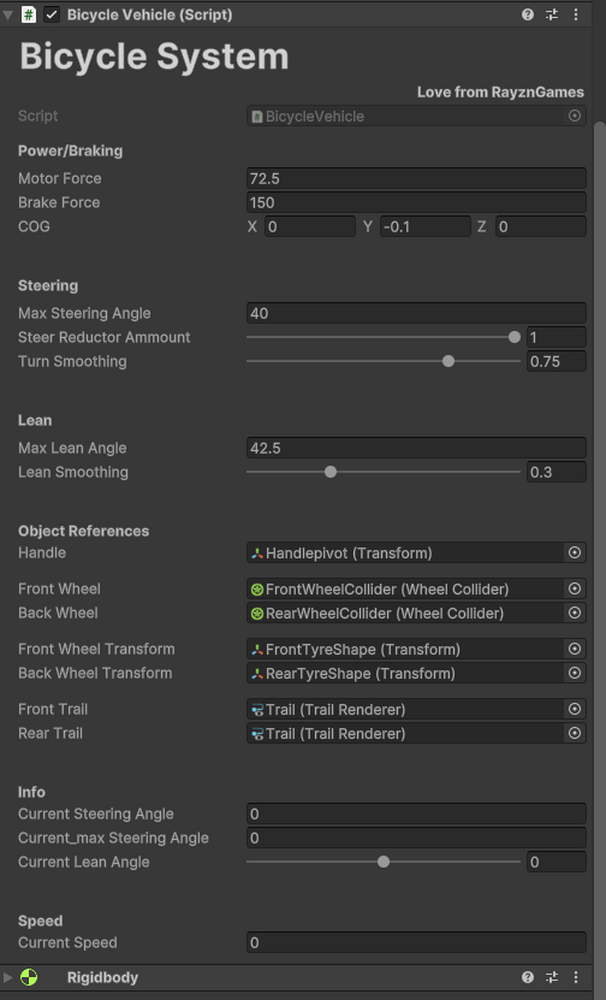
Task: Click the Motor Force input field
Action: 416,178
